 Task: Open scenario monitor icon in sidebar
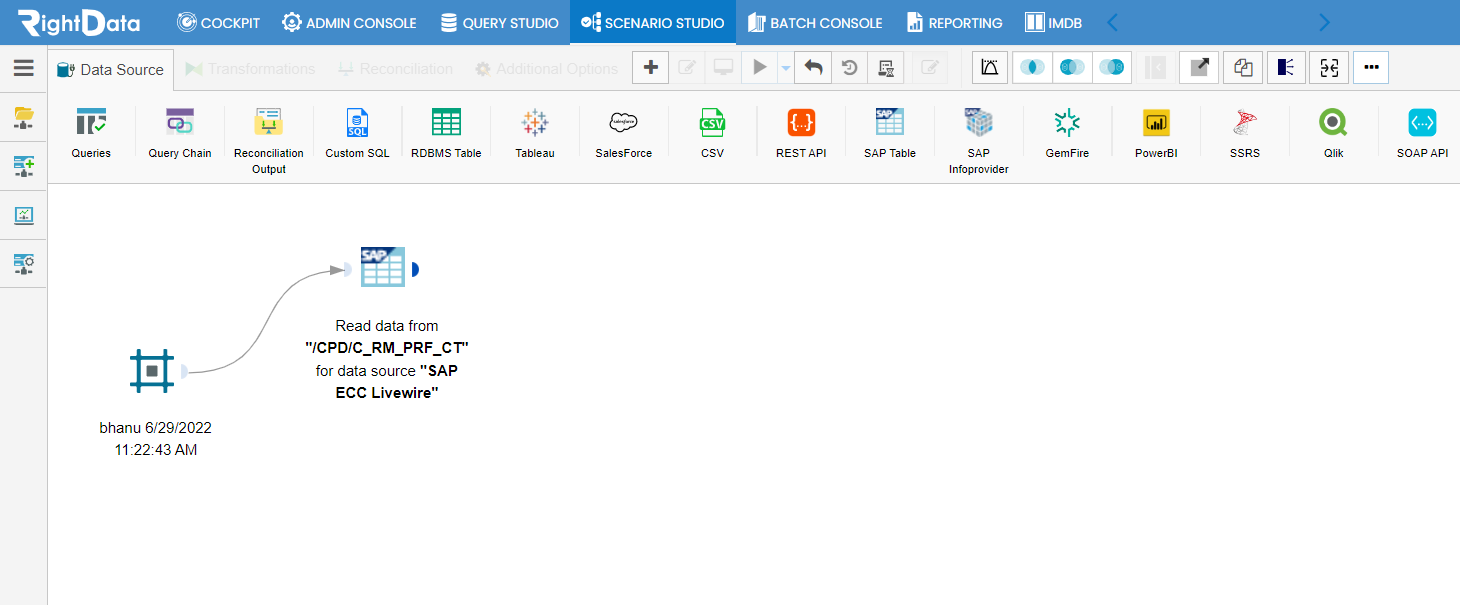click(24, 215)
